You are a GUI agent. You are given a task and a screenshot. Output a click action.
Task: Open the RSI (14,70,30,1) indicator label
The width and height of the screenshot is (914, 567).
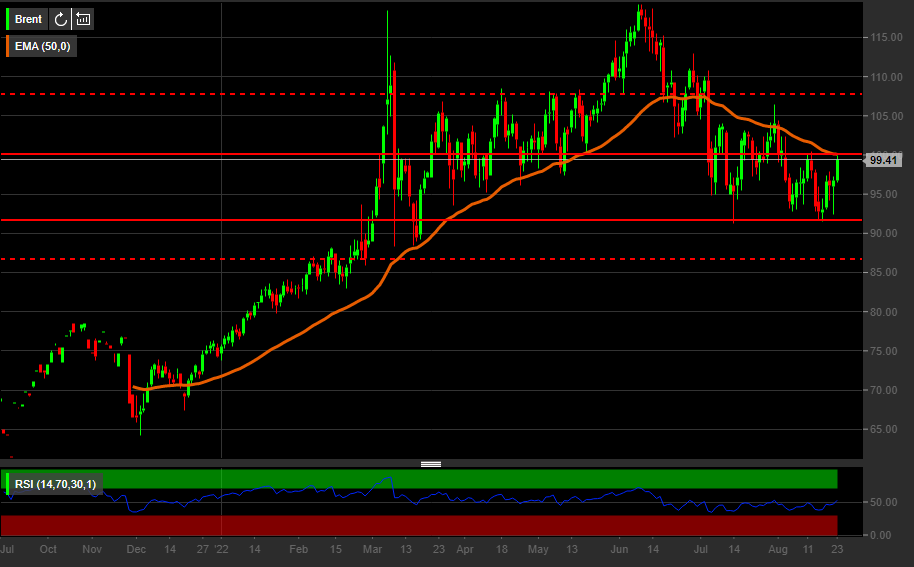[55, 484]
